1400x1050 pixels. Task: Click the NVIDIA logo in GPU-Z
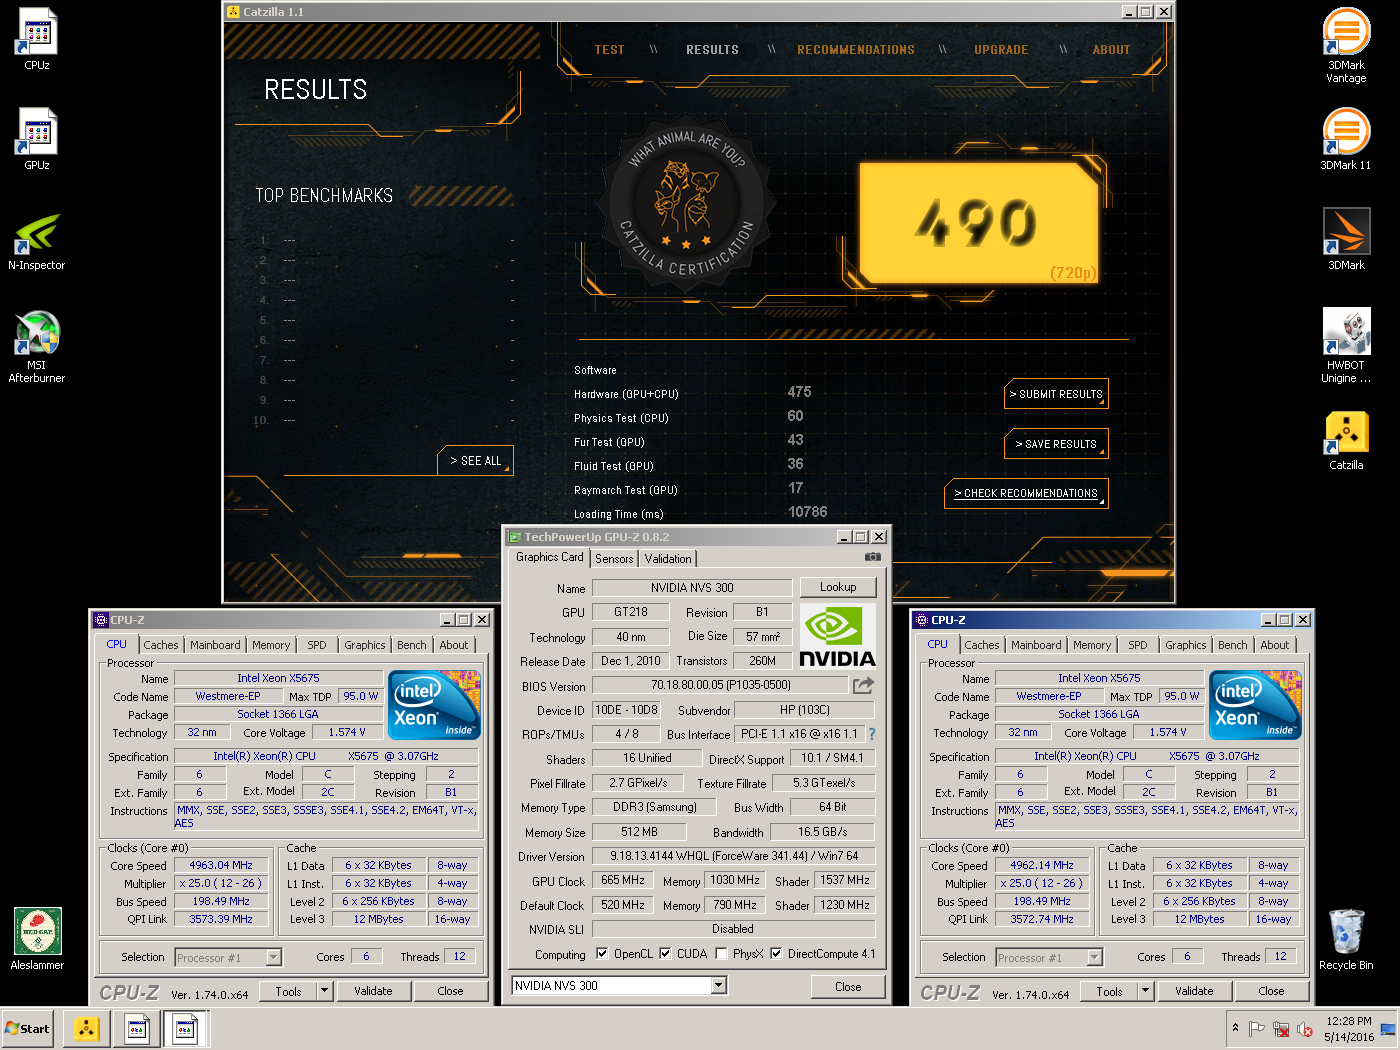(838, 636)
